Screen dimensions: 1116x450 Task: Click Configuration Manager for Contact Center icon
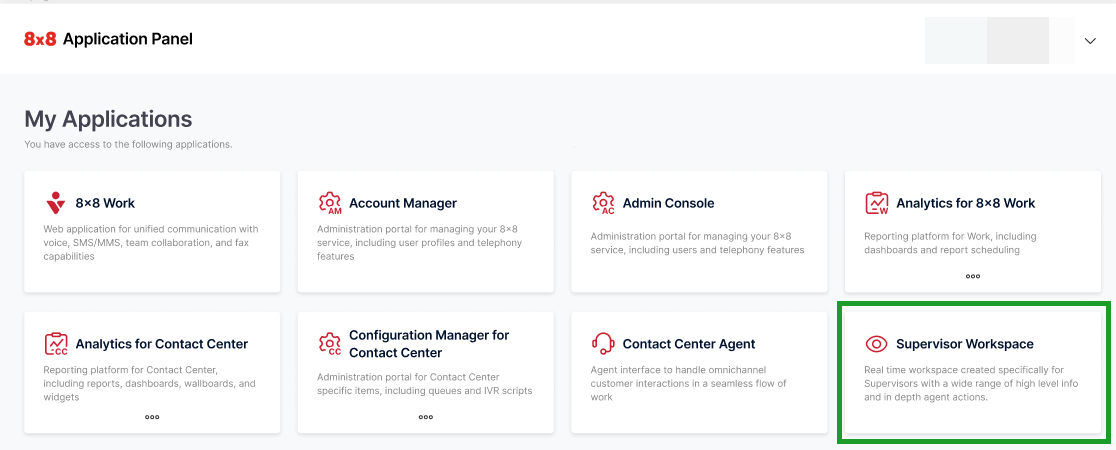(329, 344)
